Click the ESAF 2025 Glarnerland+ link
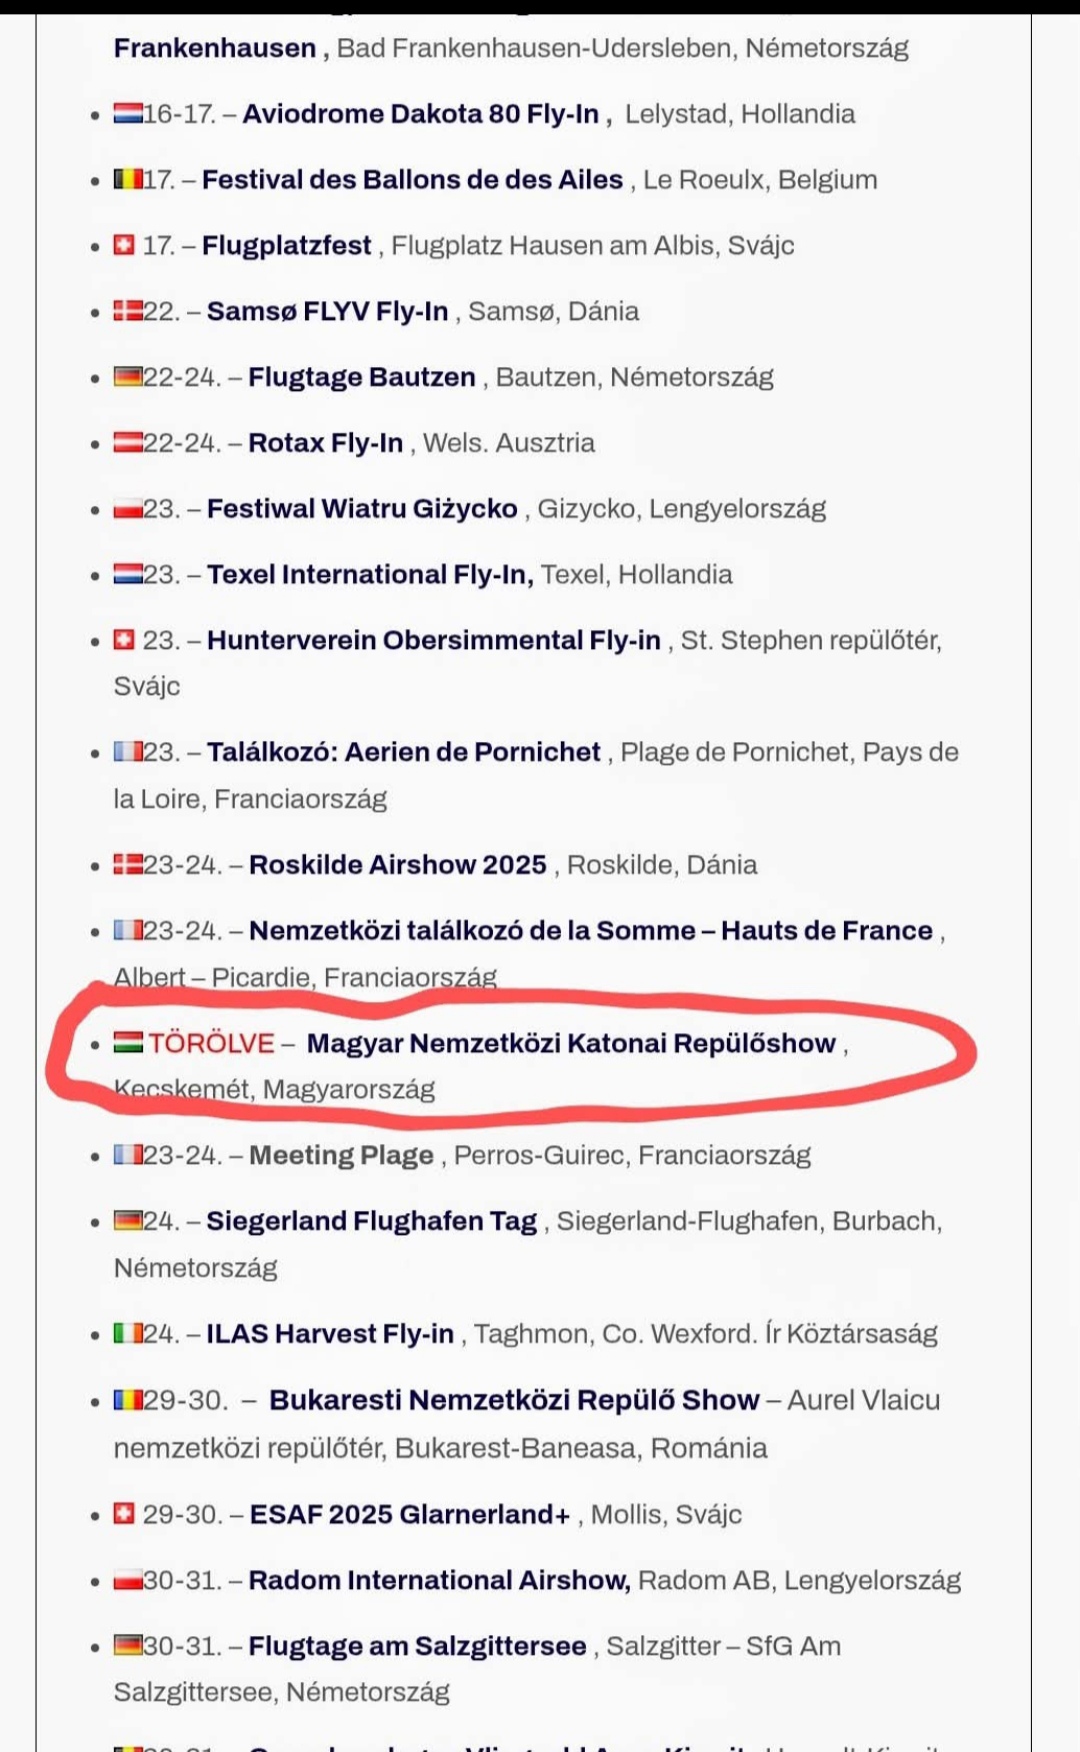 point(410,1515)
